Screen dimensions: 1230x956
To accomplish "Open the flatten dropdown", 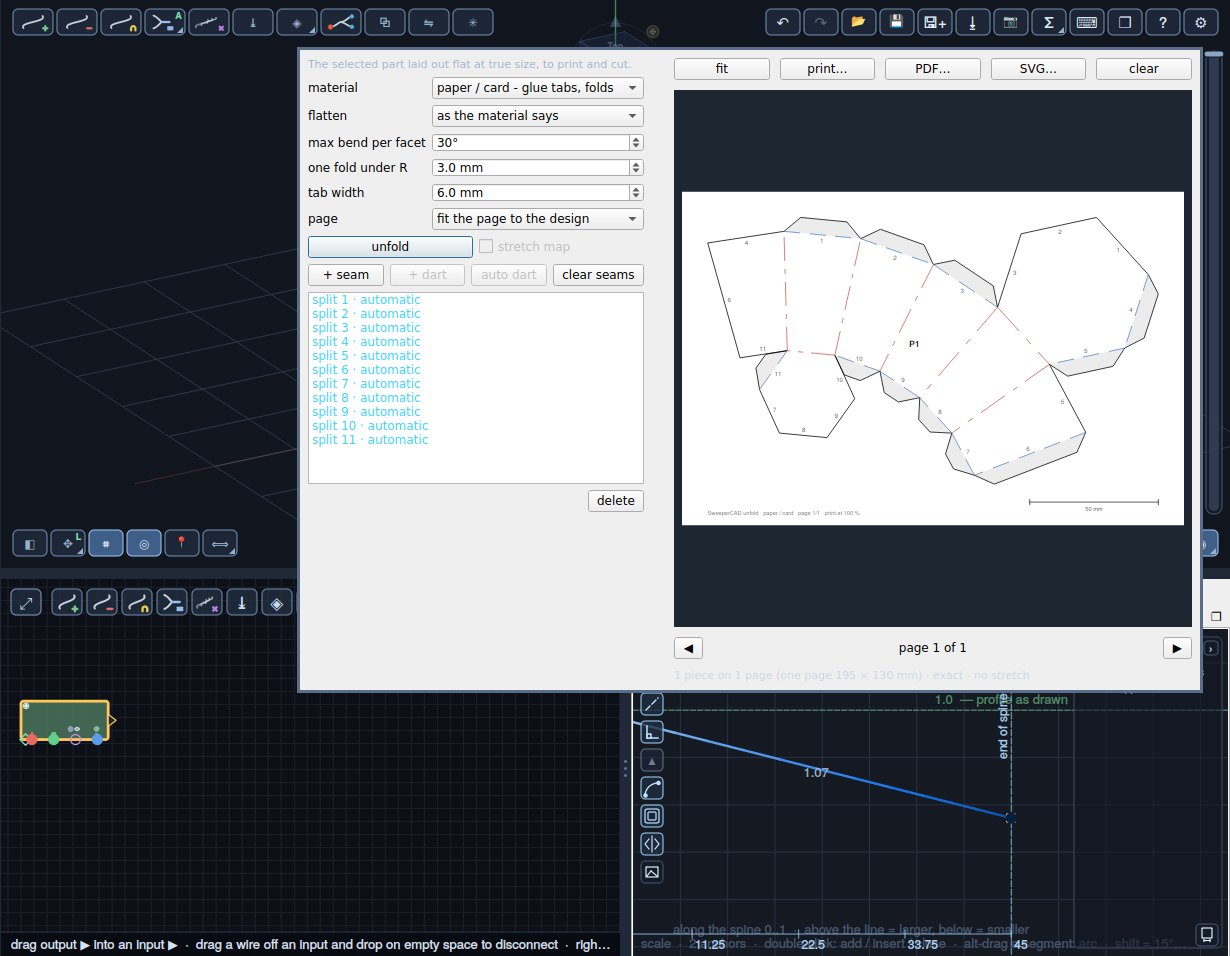I will (537, 116).
